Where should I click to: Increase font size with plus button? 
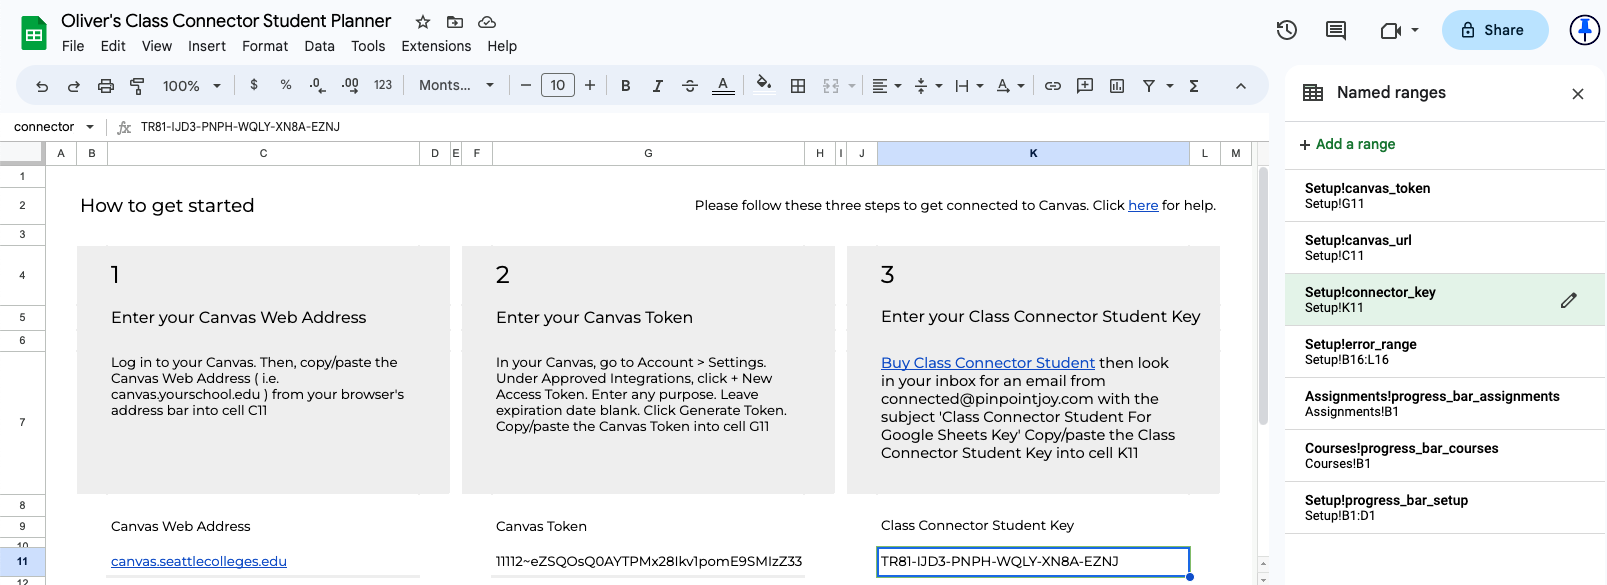[x=590, y=85]
